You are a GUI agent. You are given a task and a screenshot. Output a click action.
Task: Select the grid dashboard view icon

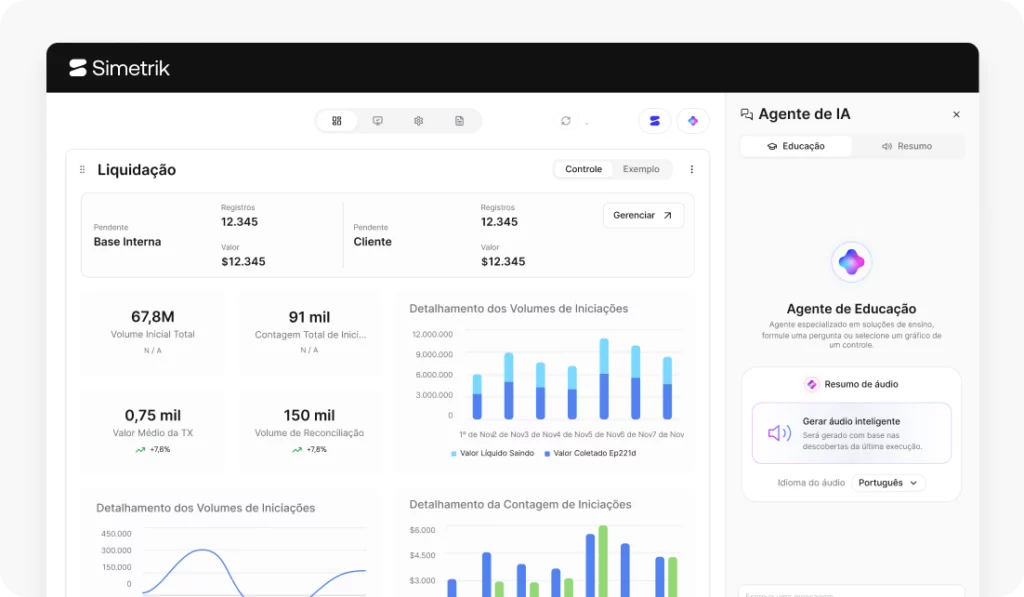[x=337, y=121]
